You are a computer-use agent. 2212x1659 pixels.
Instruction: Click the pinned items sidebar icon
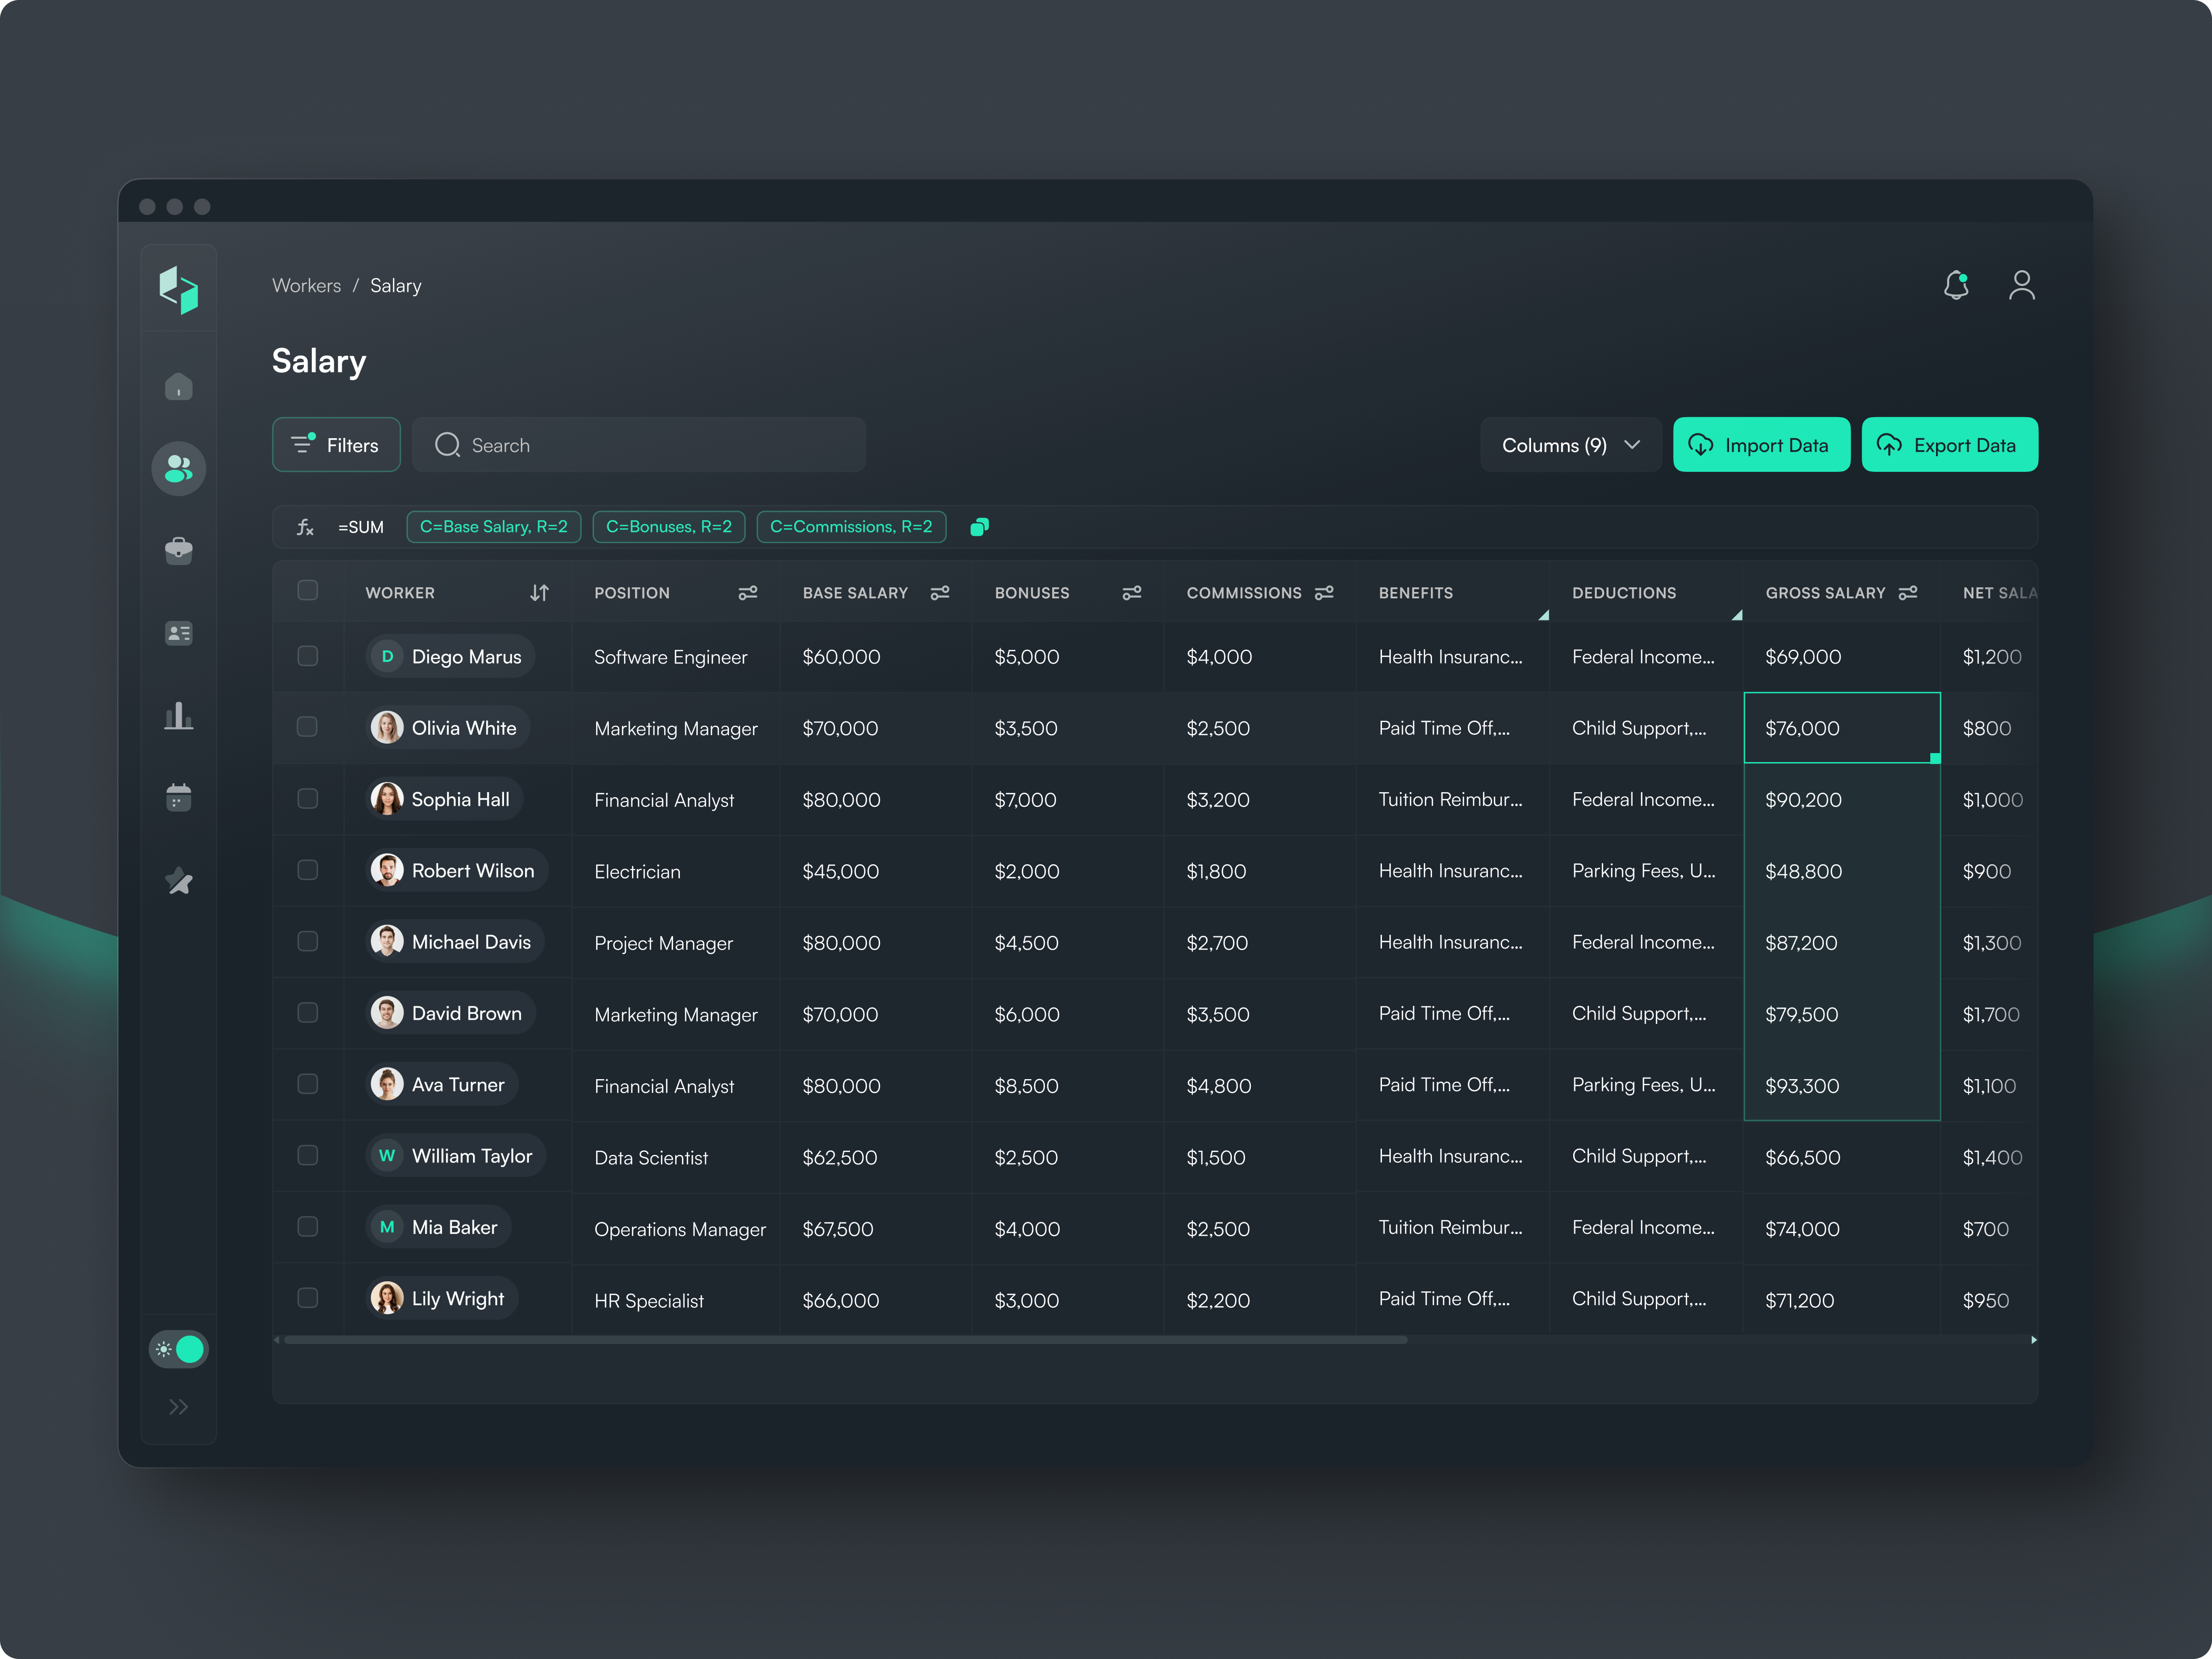click(178, 881)
